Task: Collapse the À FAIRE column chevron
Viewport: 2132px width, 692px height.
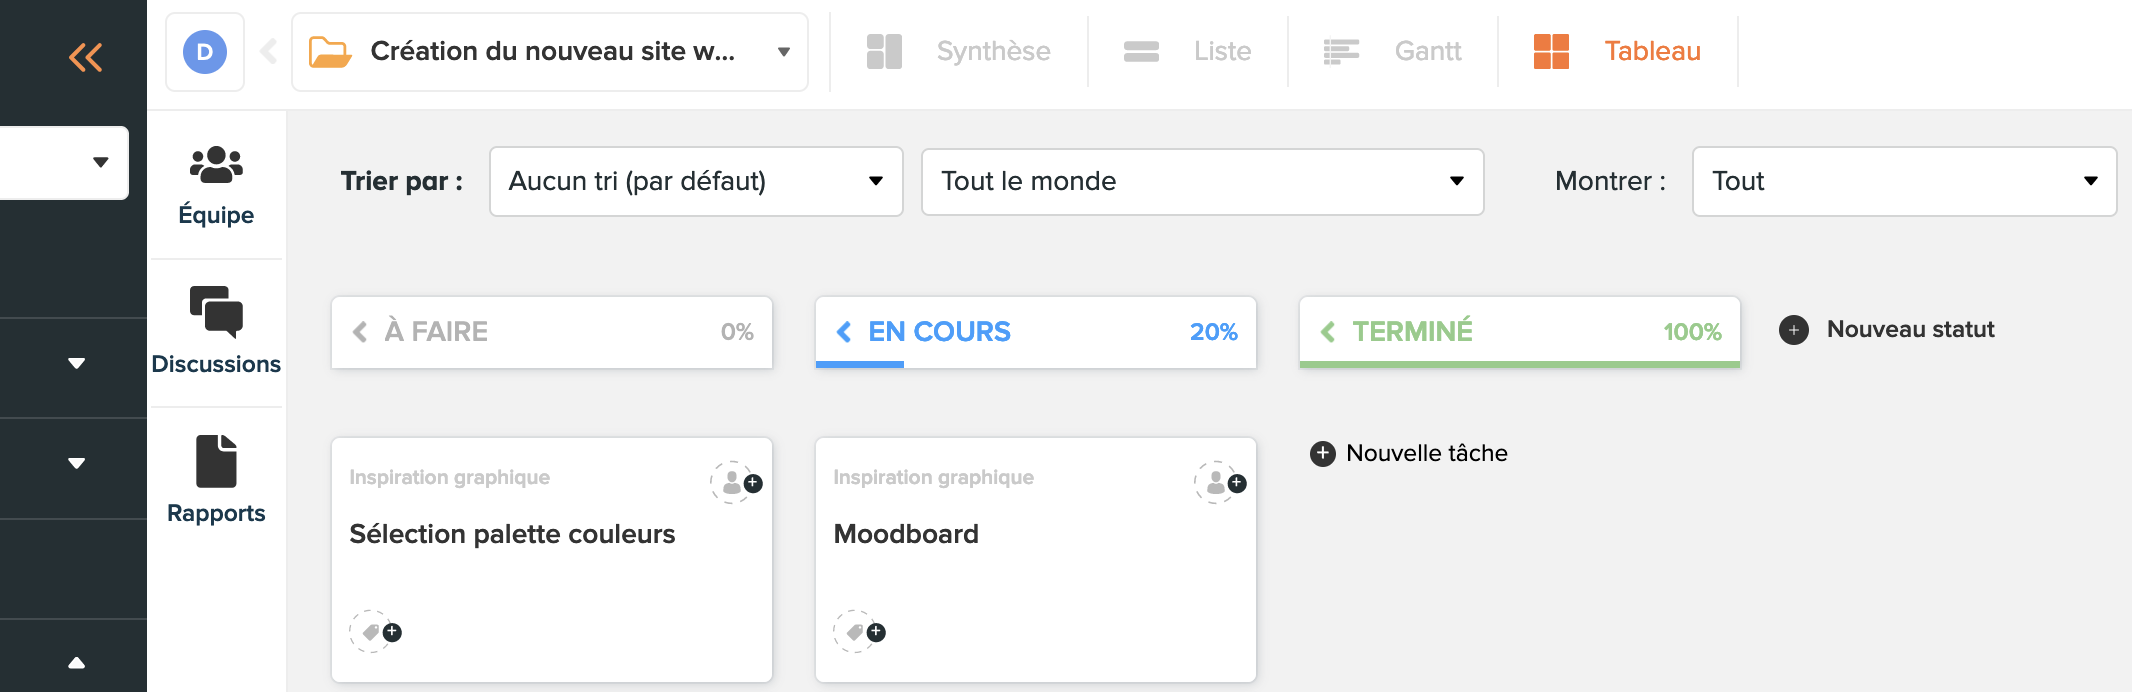Action: pyautogui.click(x=360, y=332)
